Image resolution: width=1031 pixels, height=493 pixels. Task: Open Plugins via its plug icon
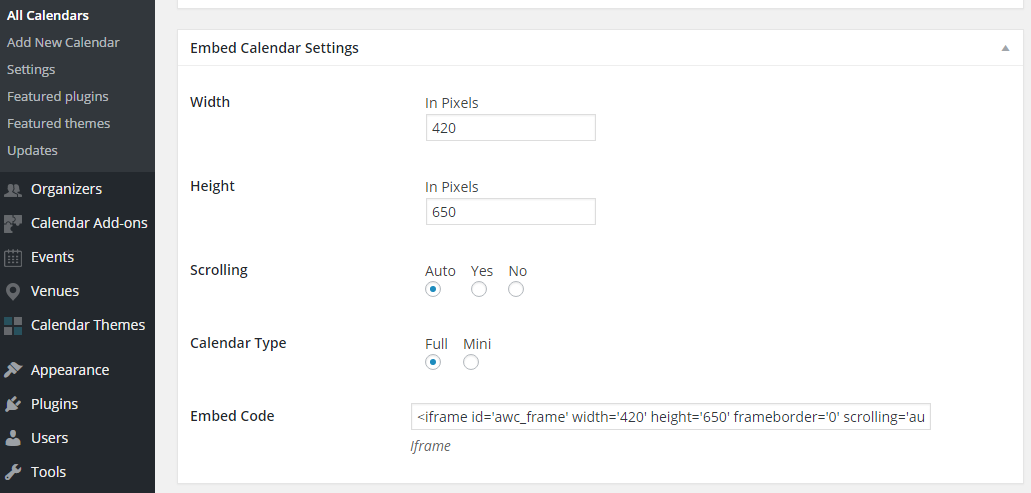point(13,404)
